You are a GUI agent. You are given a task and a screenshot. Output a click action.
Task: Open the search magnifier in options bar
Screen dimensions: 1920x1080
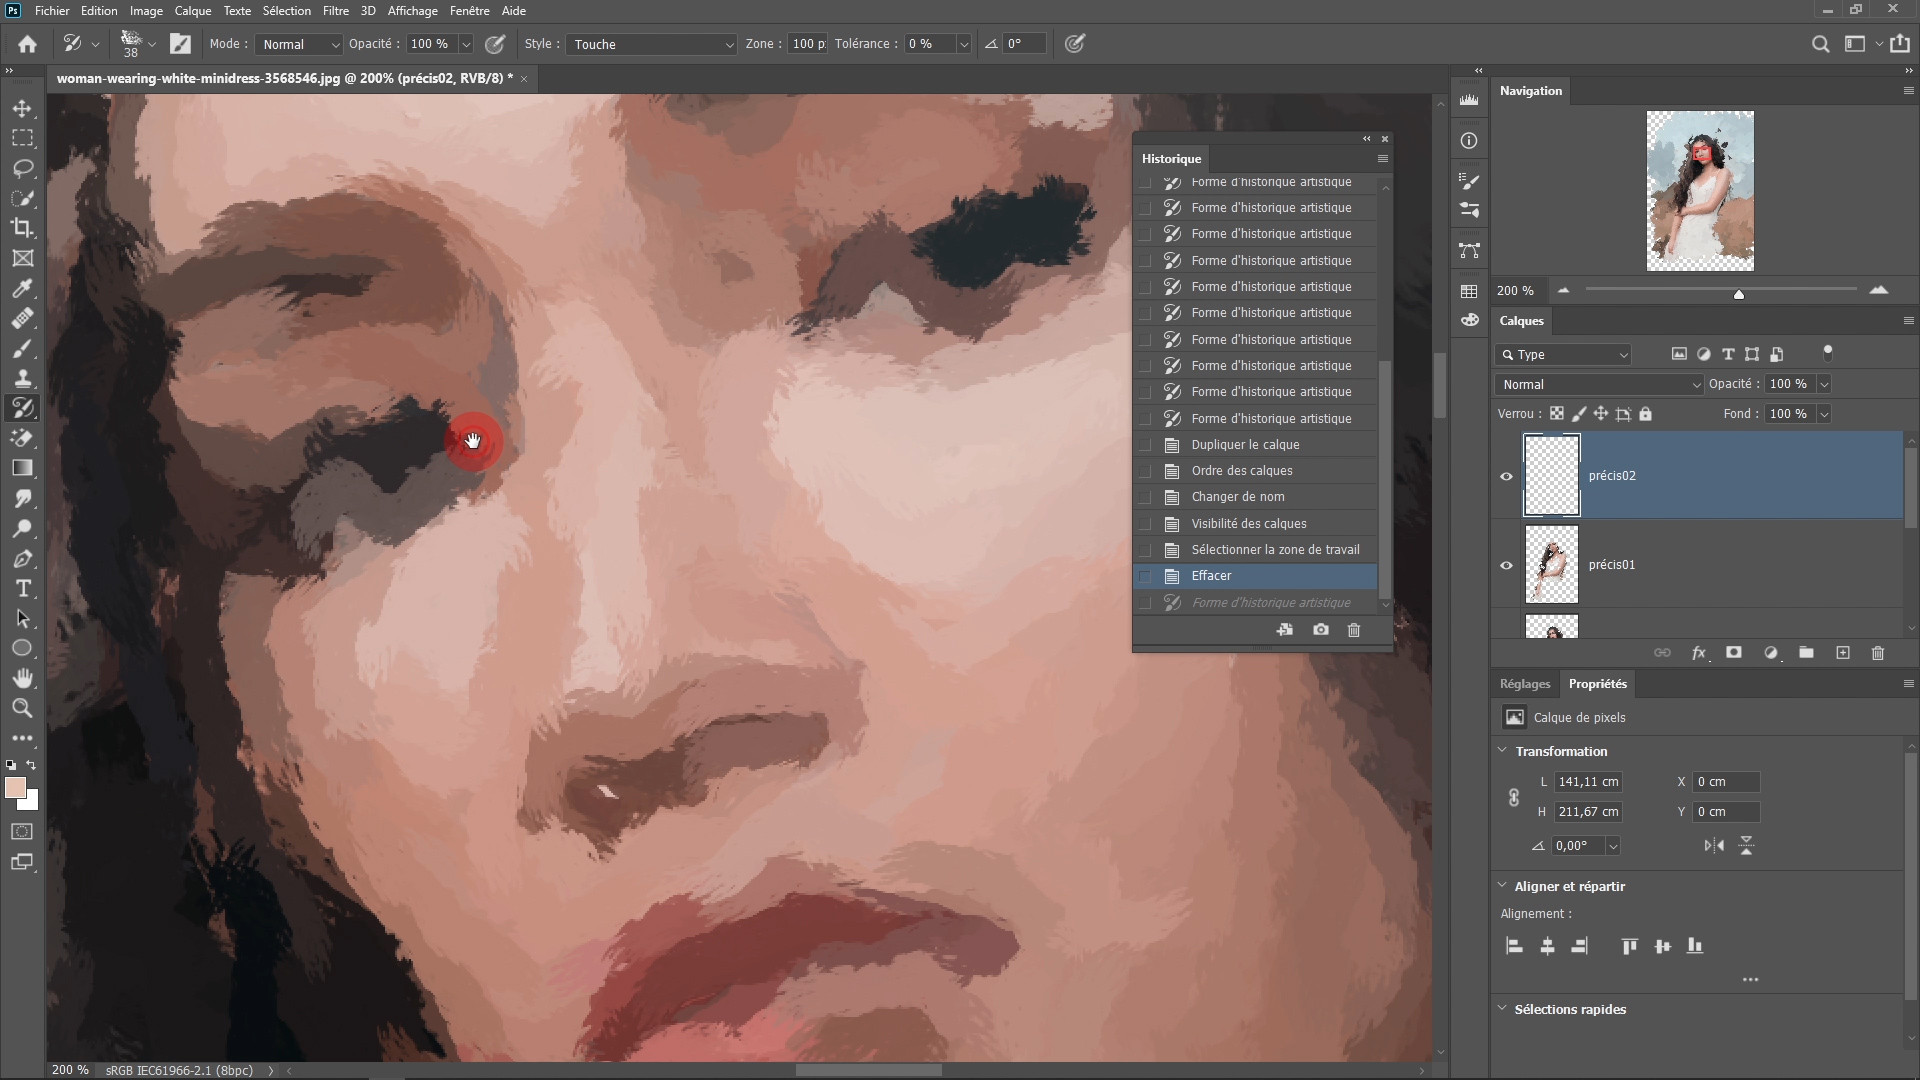(1820, 44)
